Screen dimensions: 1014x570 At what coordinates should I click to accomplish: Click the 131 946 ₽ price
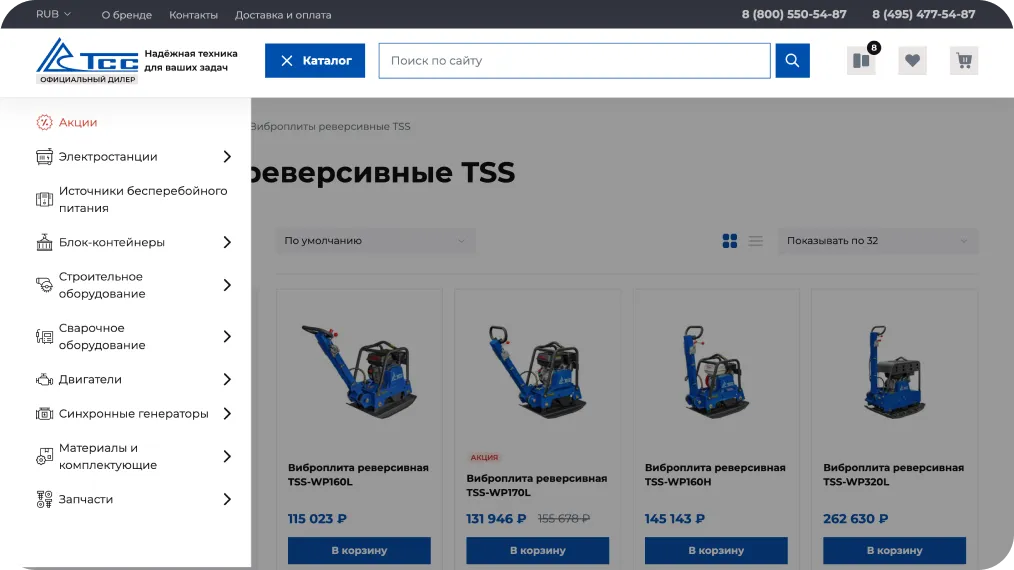[x=496, y=519]
